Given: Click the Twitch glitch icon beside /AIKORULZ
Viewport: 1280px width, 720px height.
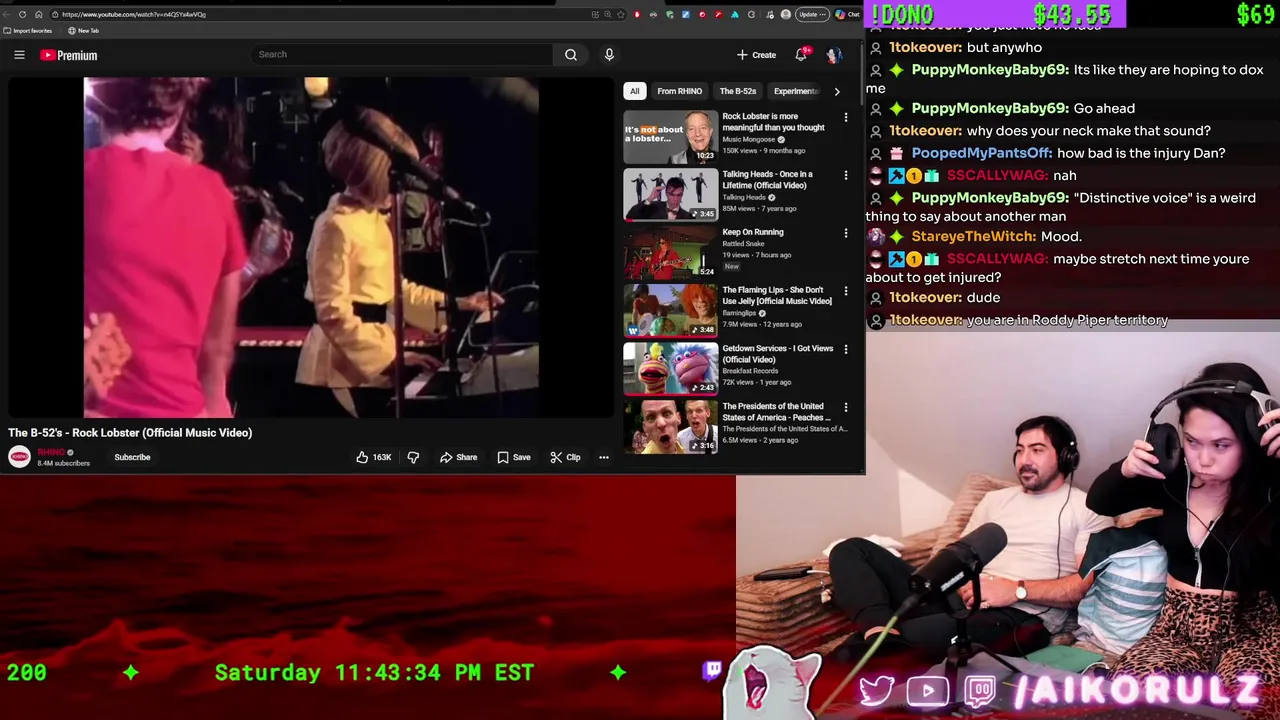Looking at the screenshot, I should (981, 690).
